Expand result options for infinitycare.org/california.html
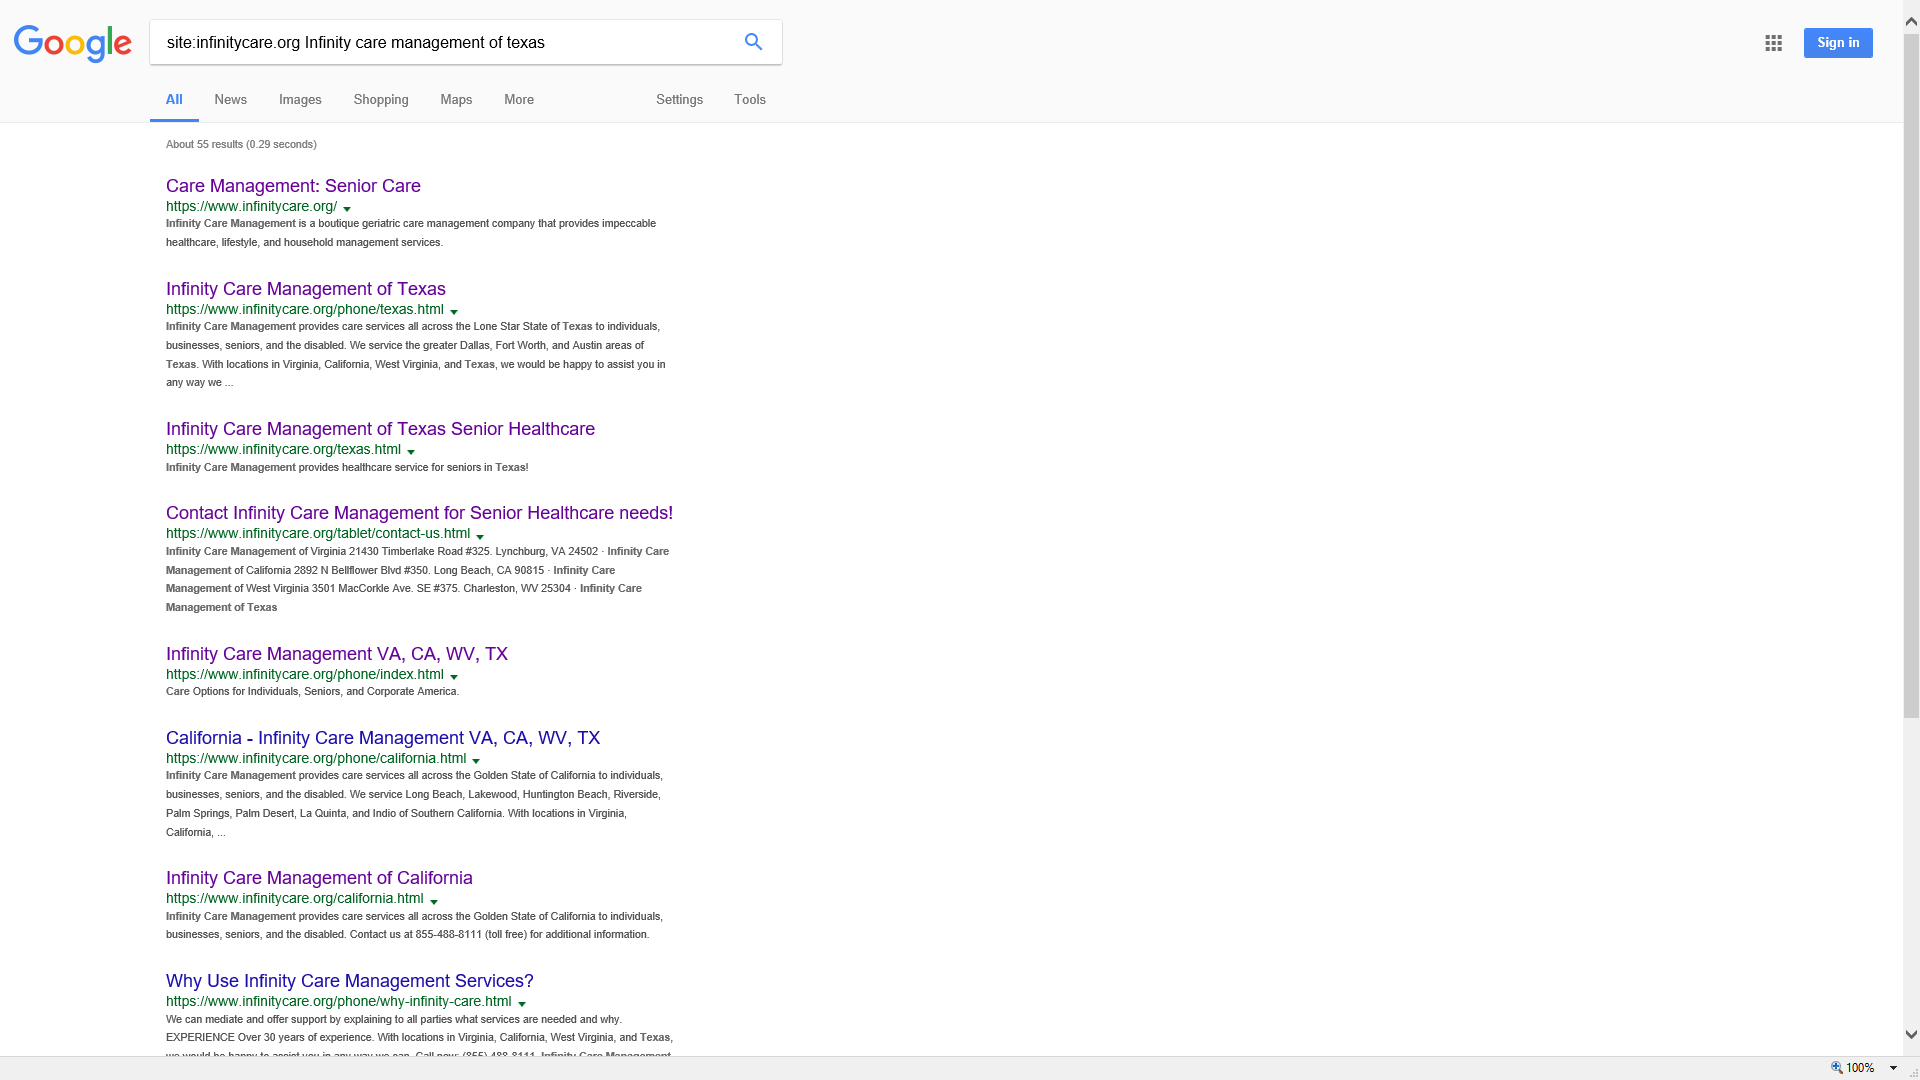The width and height of the screenshot is (1920, 1080). pyautogui.click(x=435, y=899)
